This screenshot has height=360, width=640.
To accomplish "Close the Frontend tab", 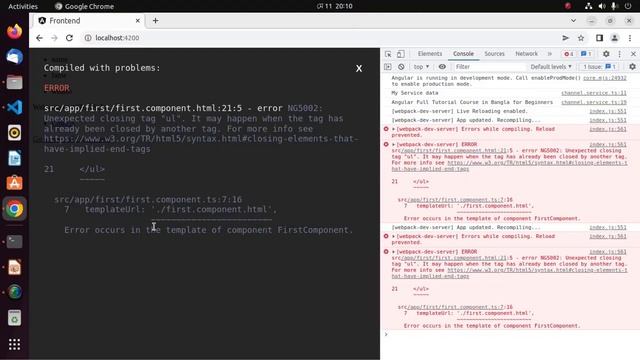I will pos(138,21).
